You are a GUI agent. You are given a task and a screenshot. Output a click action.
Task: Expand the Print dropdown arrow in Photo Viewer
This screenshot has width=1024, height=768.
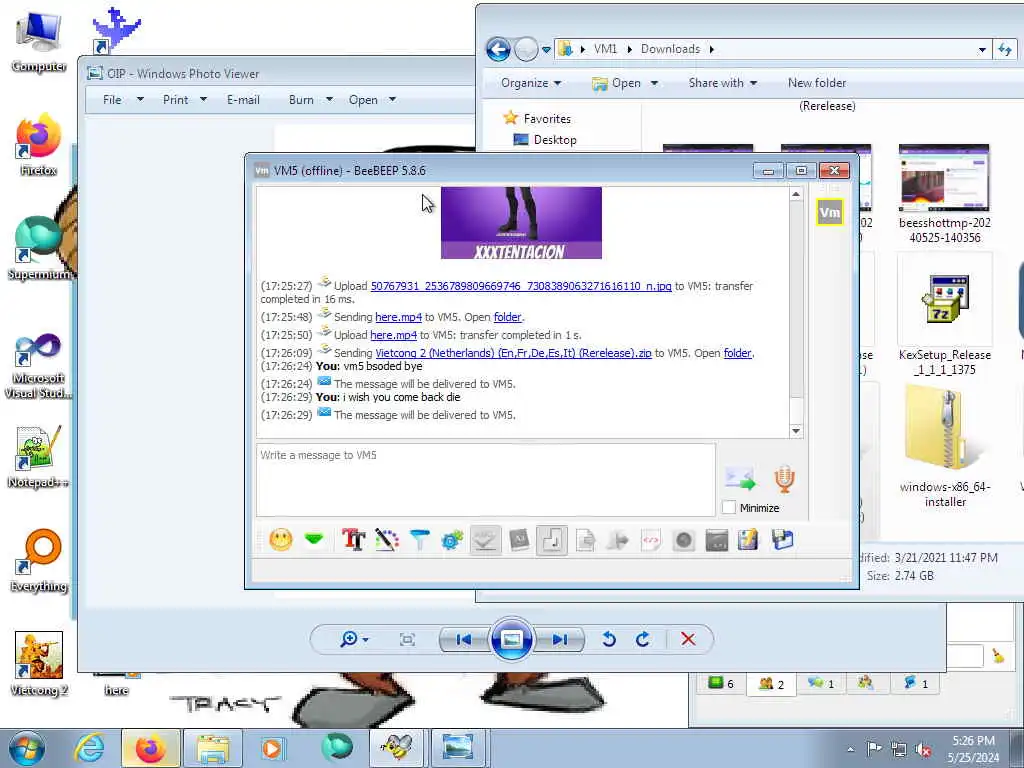tap(204, 100)
